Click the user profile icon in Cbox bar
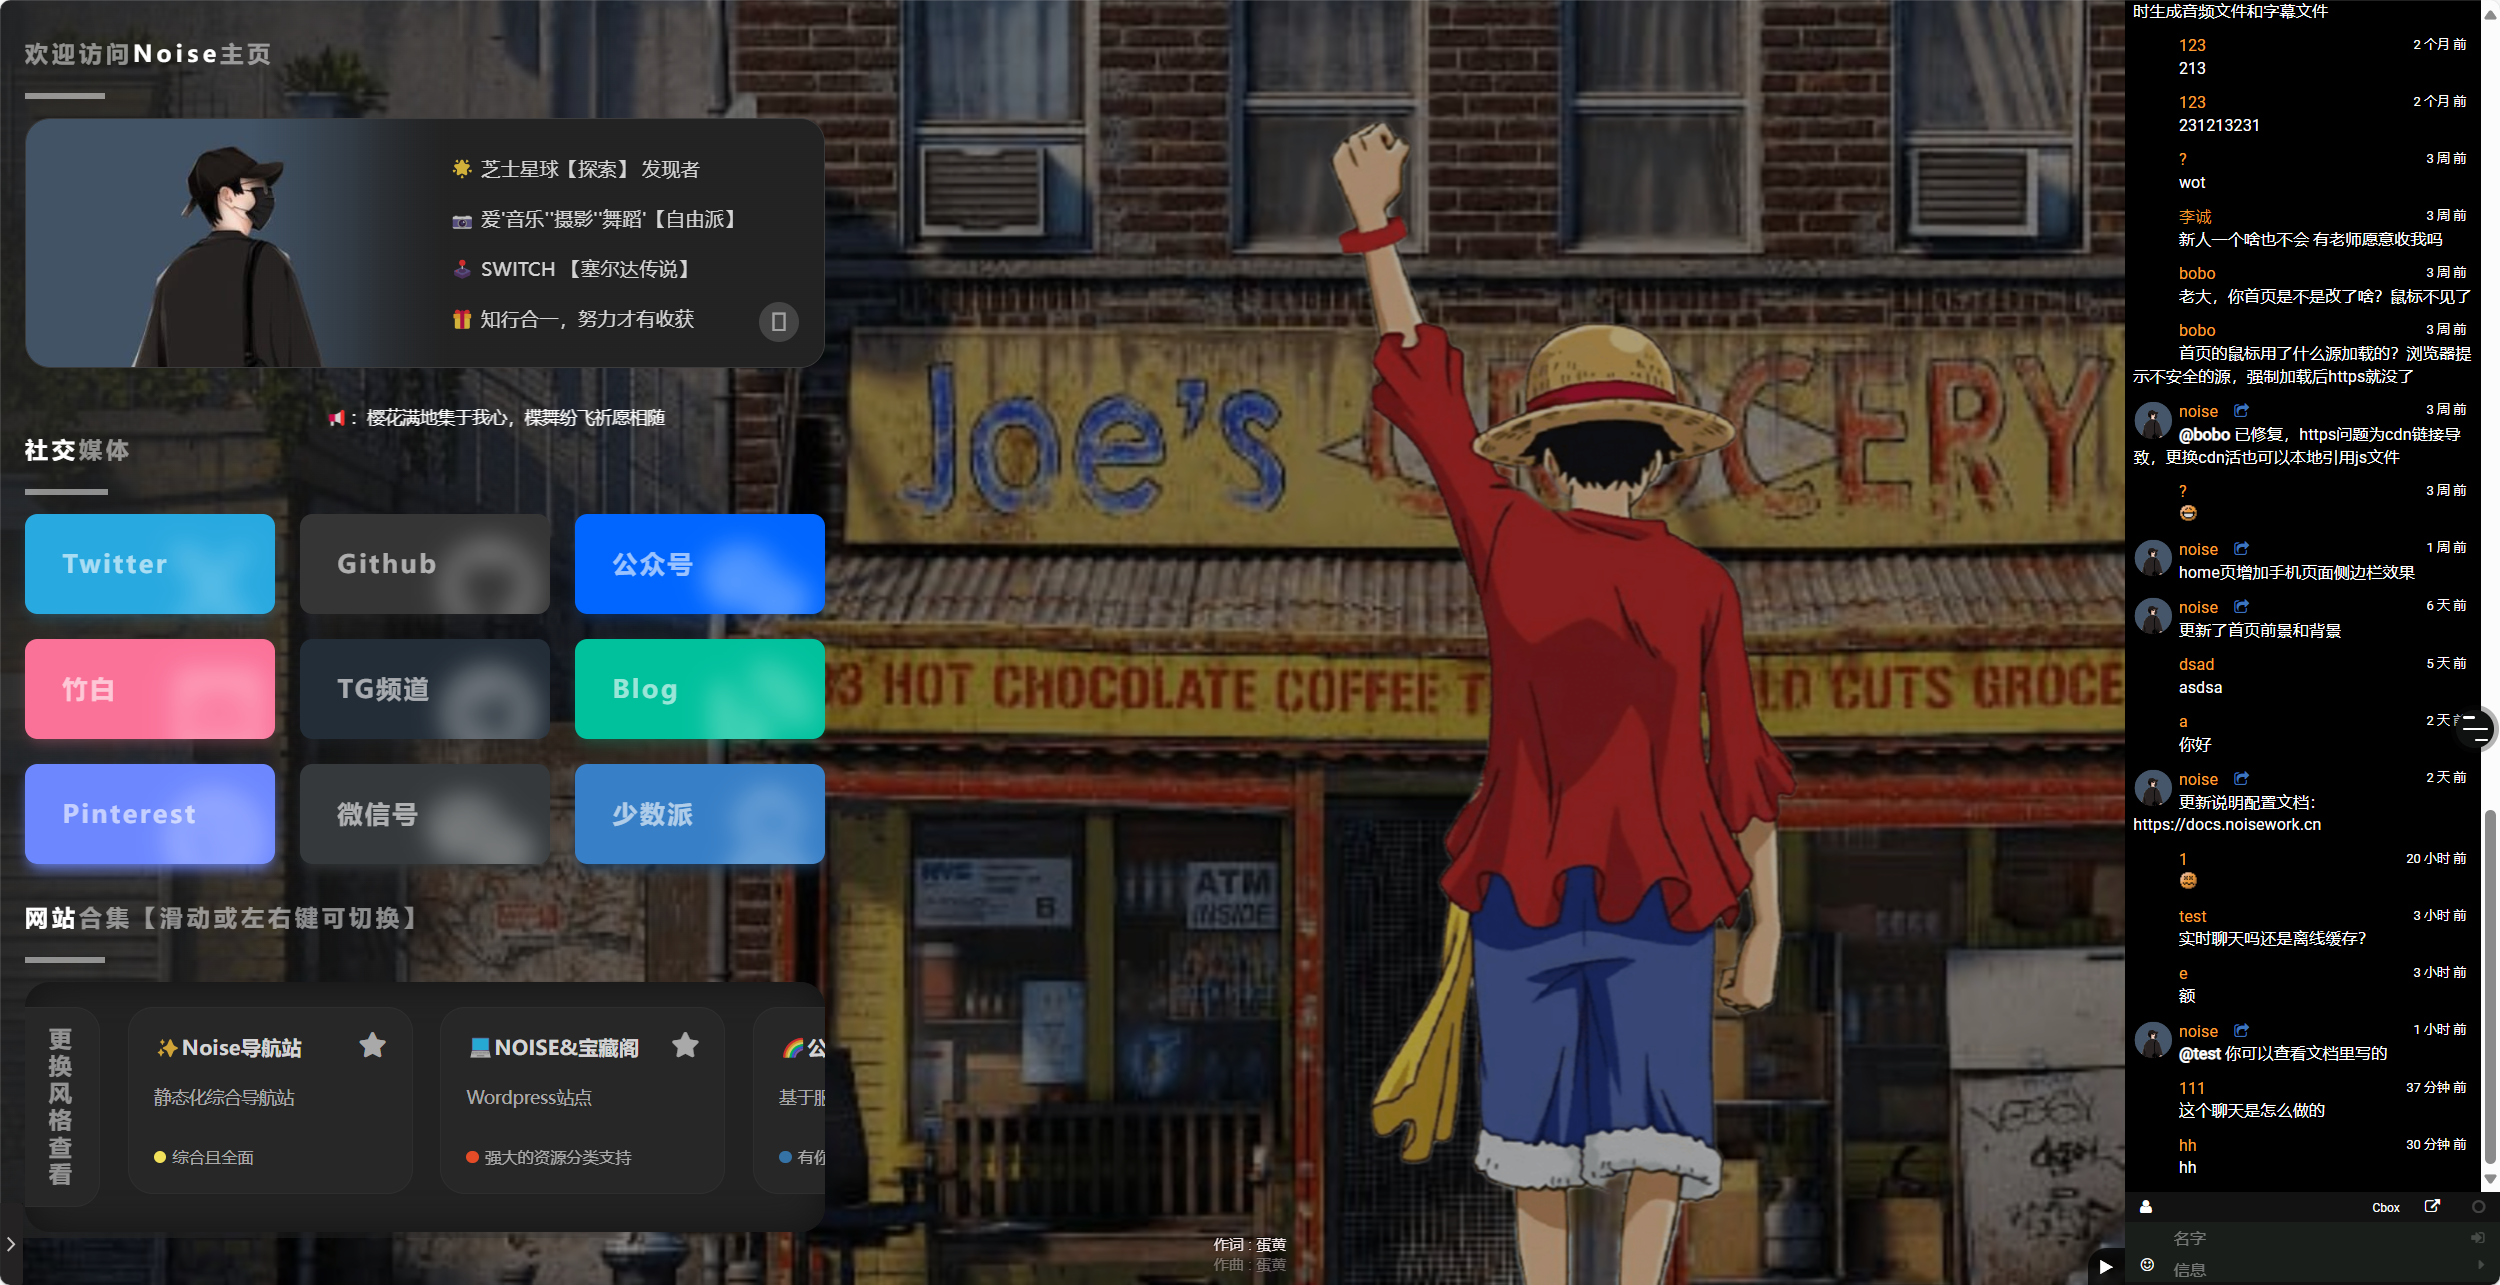 click(2145, 1207)
